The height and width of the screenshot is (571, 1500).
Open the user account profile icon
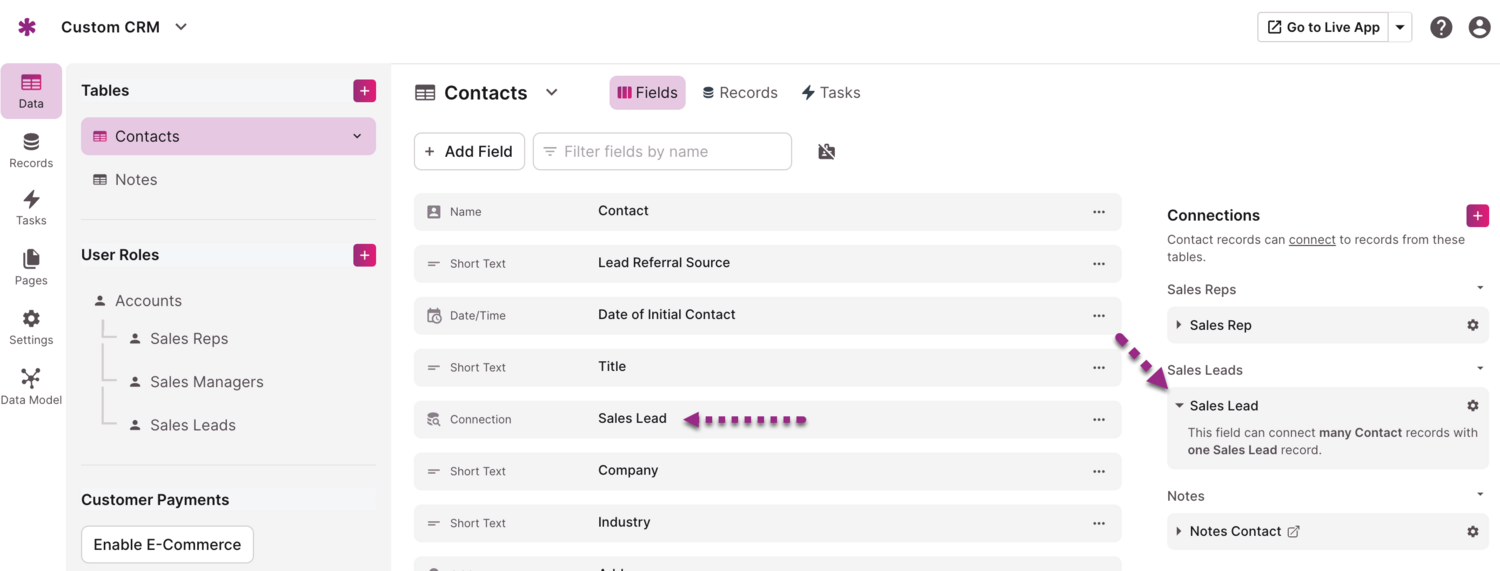(1479, 28)
